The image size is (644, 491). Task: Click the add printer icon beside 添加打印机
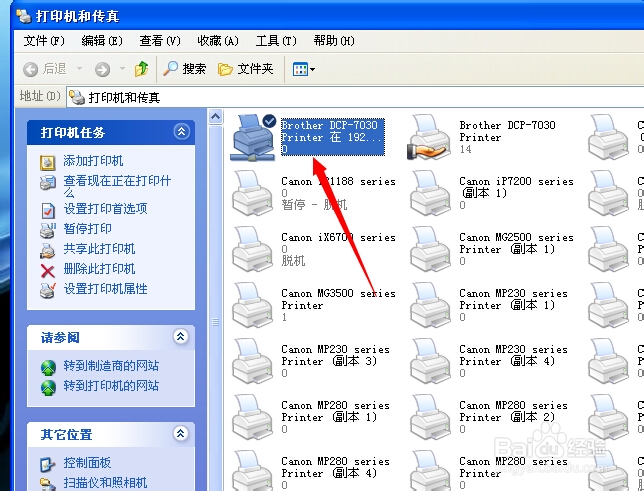[48, 162]
